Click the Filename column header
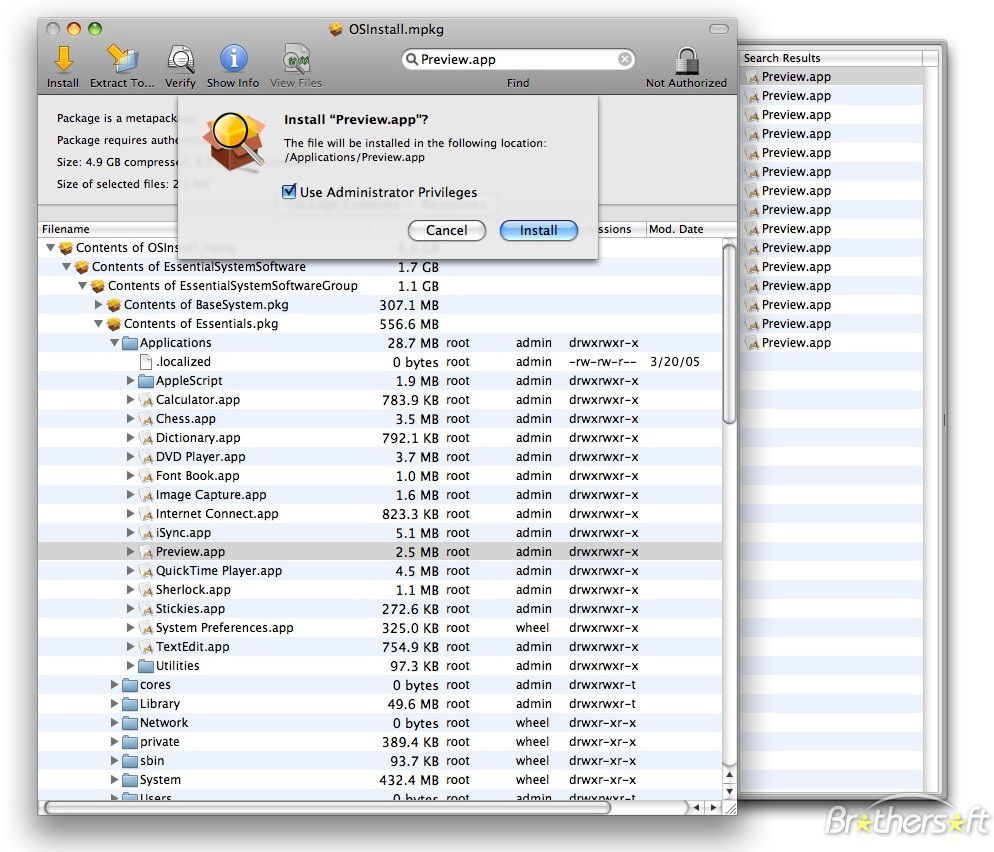 pos(66,229)
